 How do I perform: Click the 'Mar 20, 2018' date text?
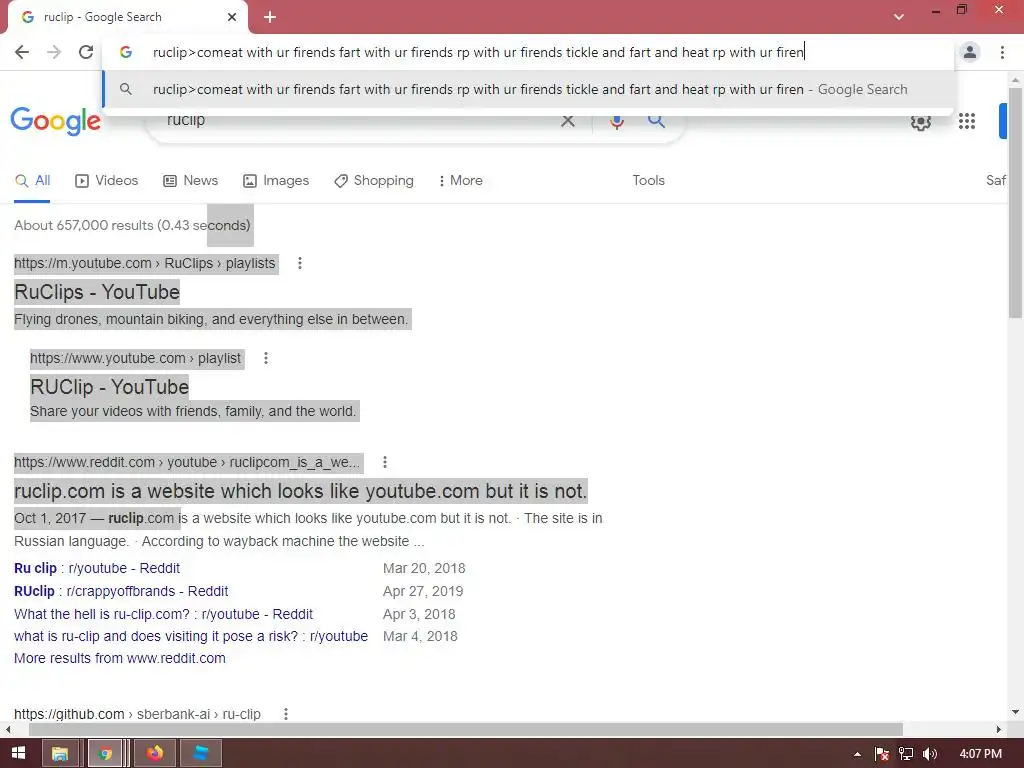424,568
